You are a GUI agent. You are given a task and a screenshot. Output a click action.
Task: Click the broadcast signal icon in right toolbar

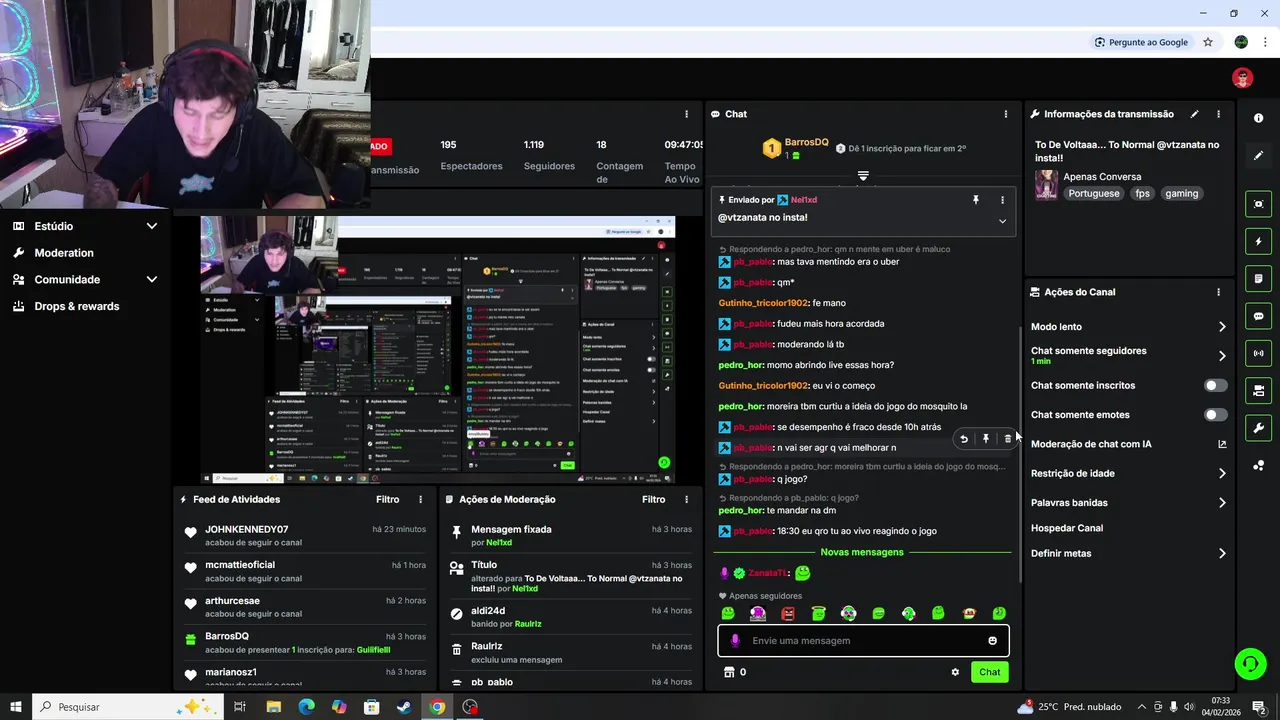1258,353
